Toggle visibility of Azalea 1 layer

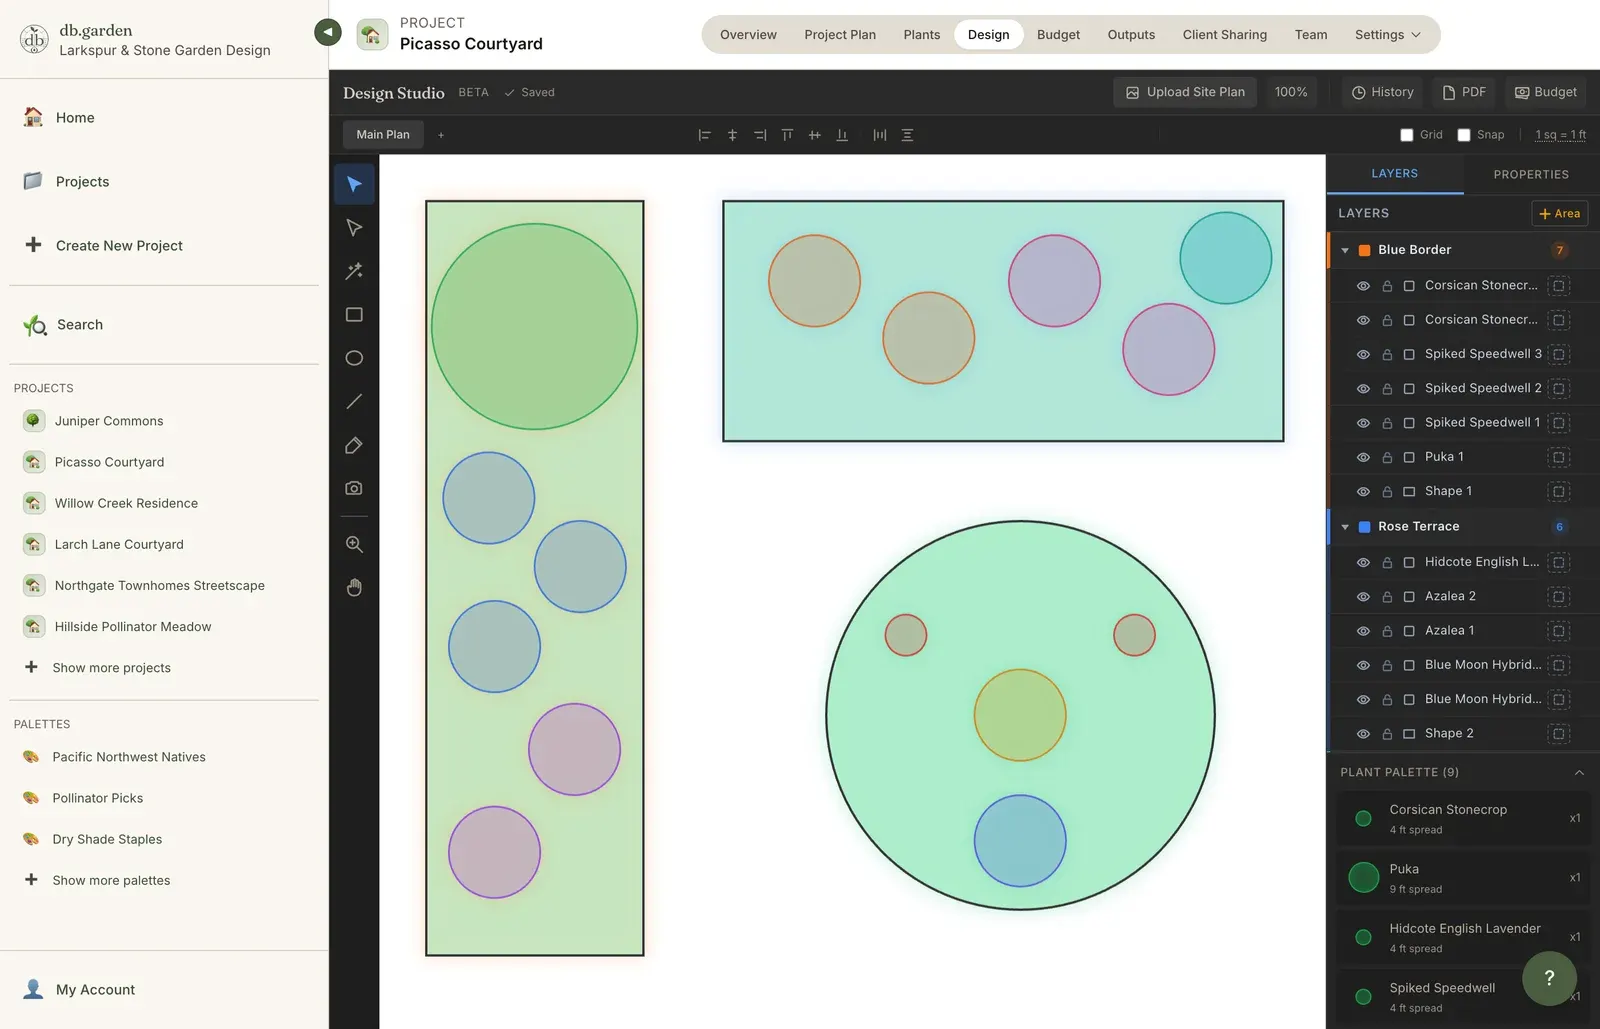pyautogui.click(x=1363, y=631)
